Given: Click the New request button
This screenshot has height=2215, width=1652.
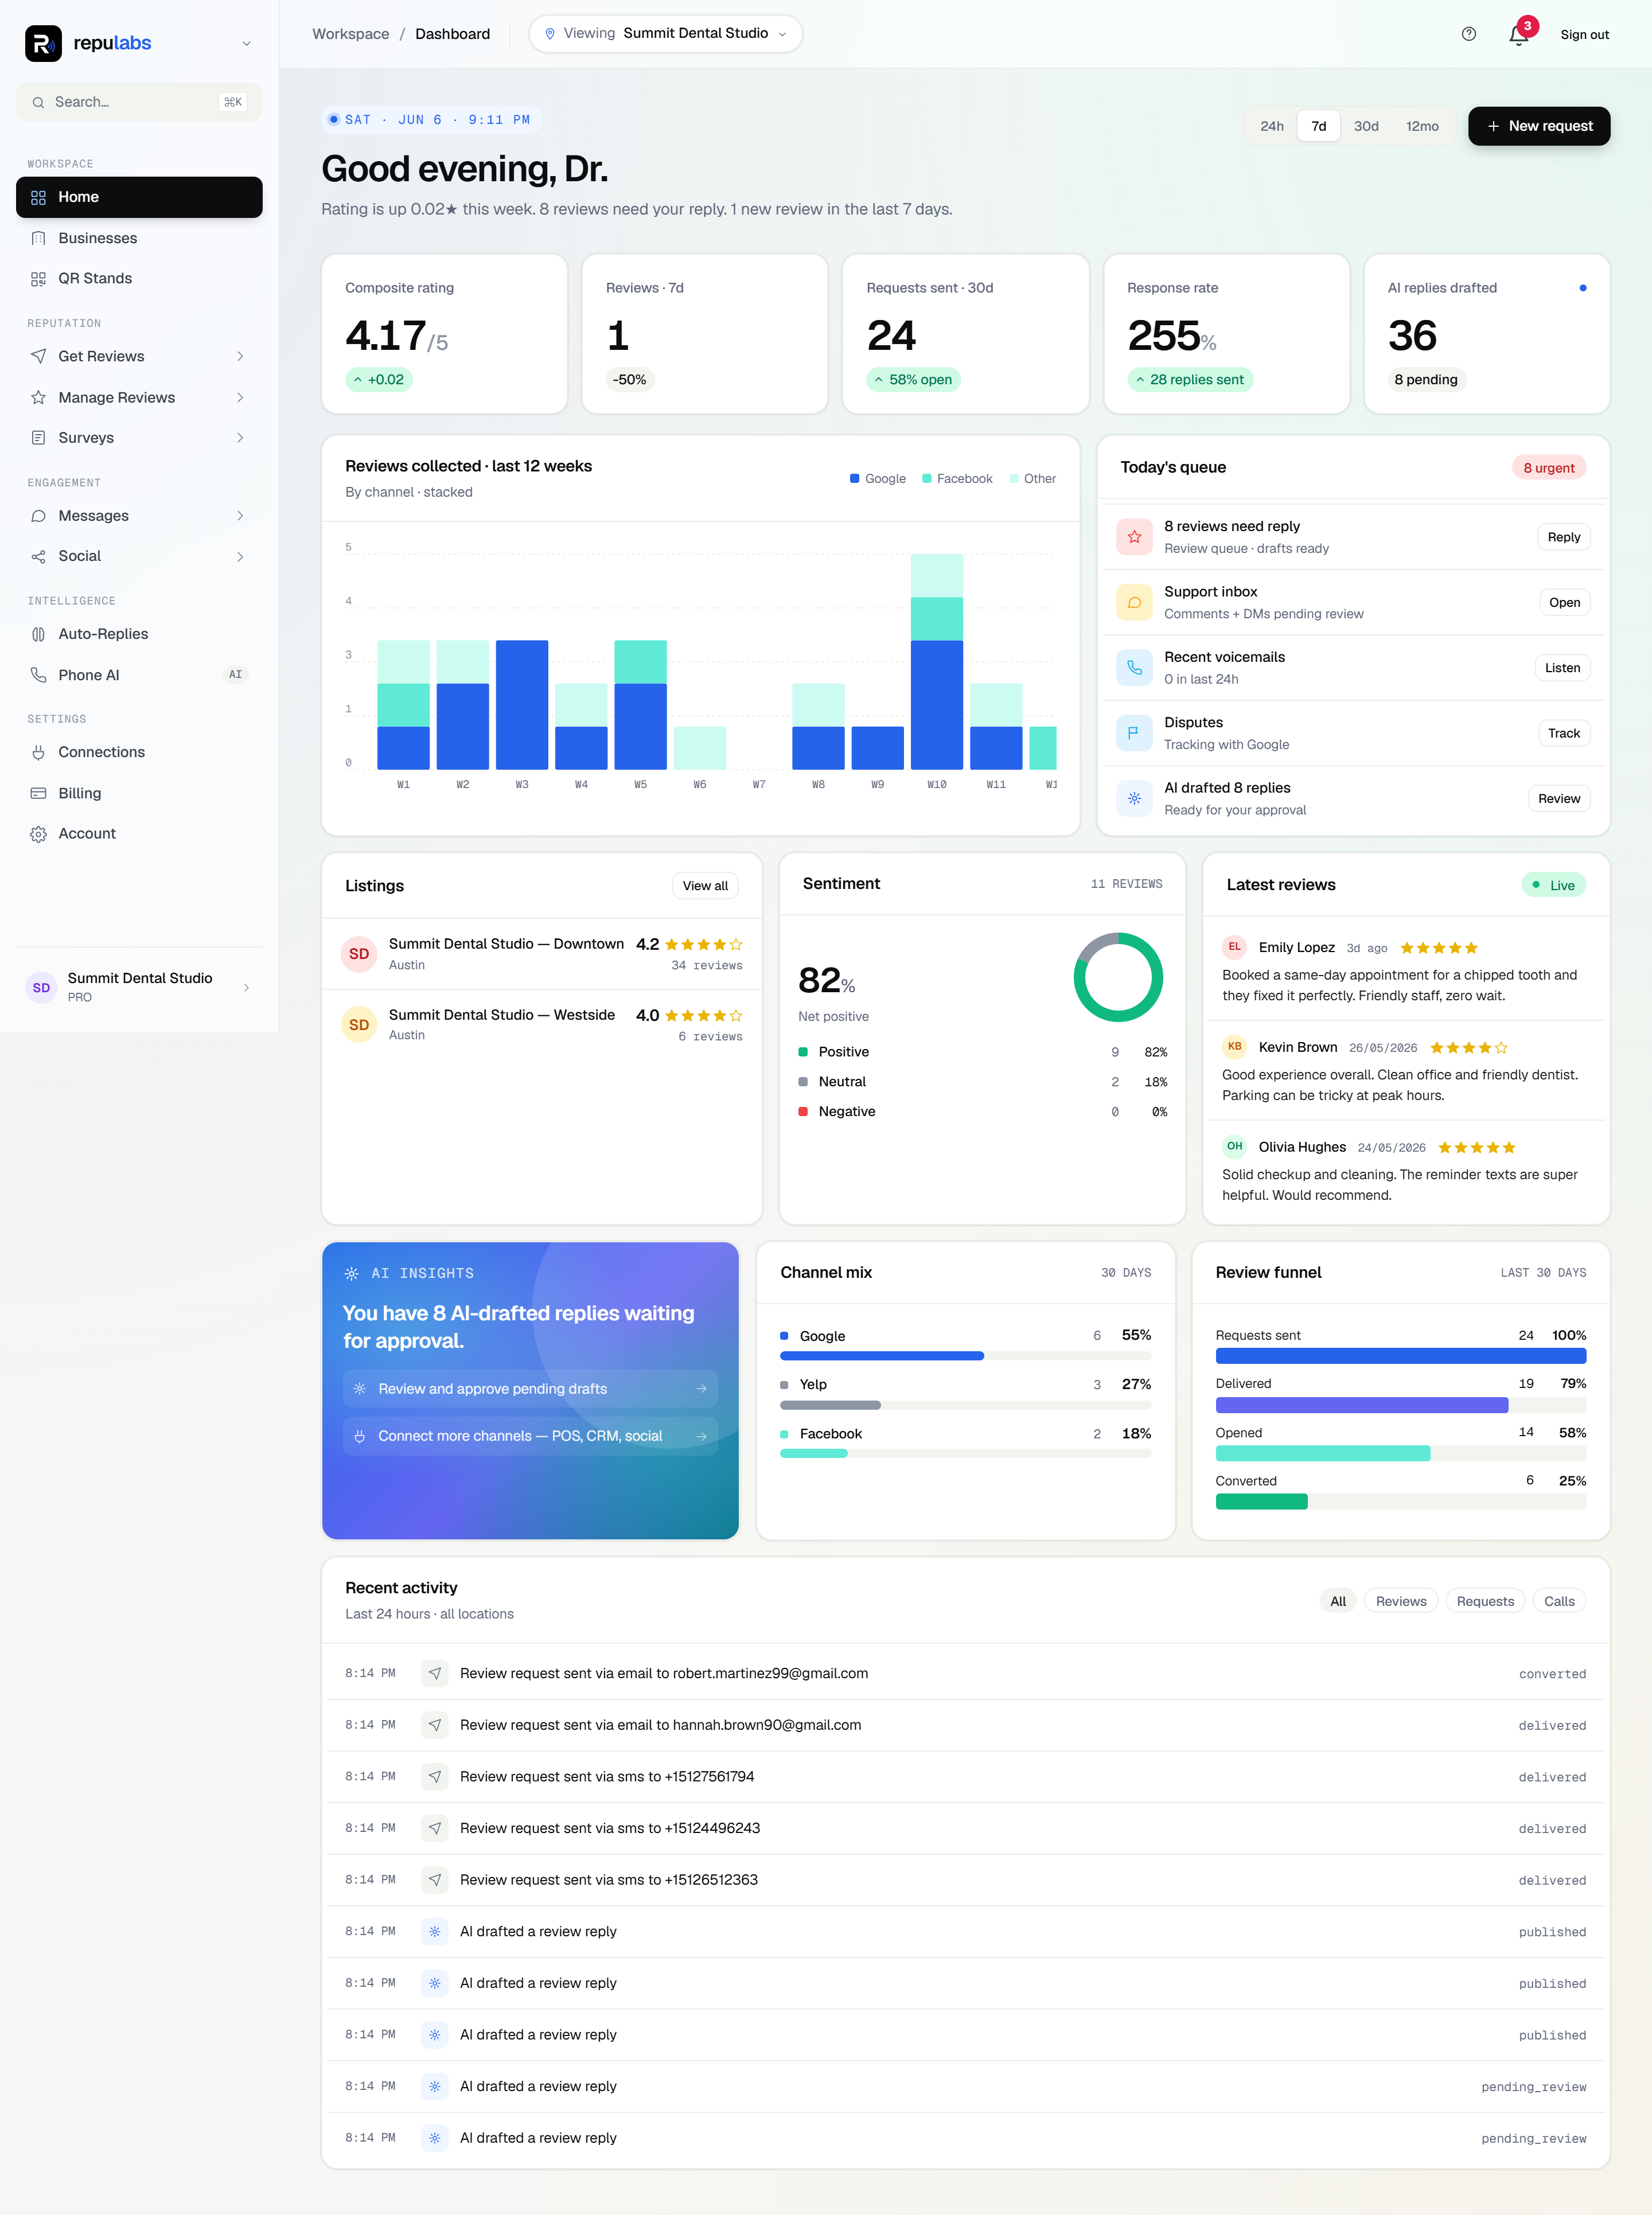Looking at the screenshot, I should (x=1538, y=126).
